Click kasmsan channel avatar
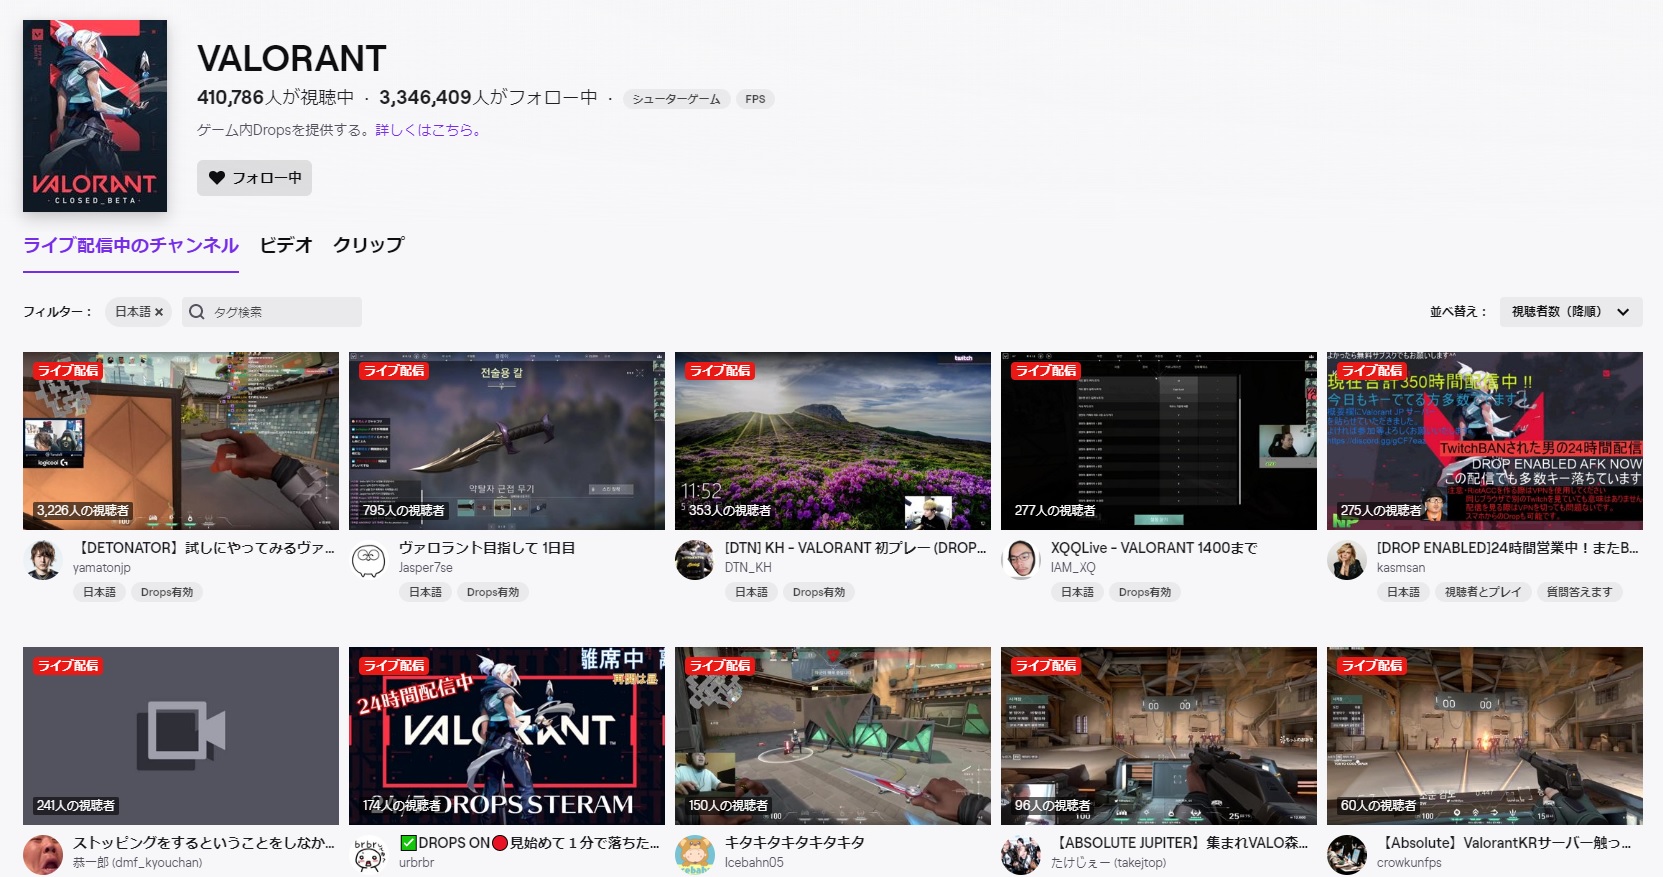Viewport: 1663px width, 877px height. 1347,560
